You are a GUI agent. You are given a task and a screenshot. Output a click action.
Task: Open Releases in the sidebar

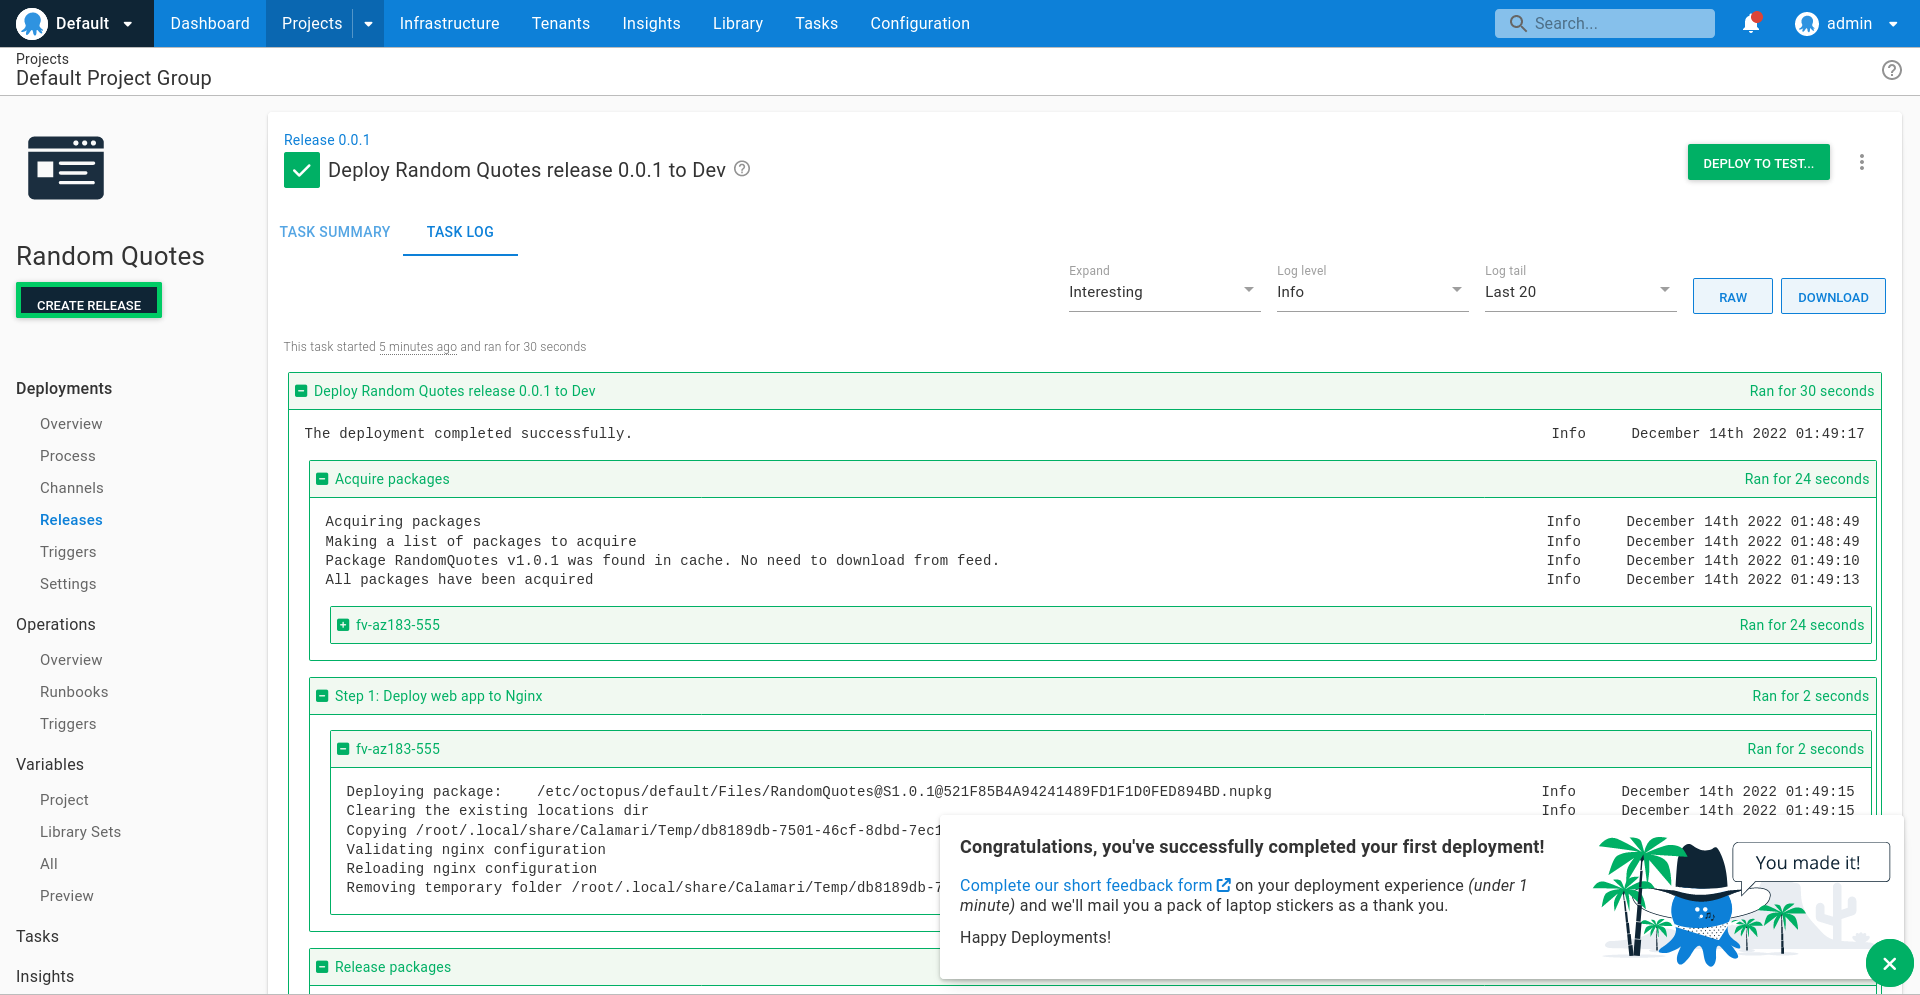click(x=71, y=520)
